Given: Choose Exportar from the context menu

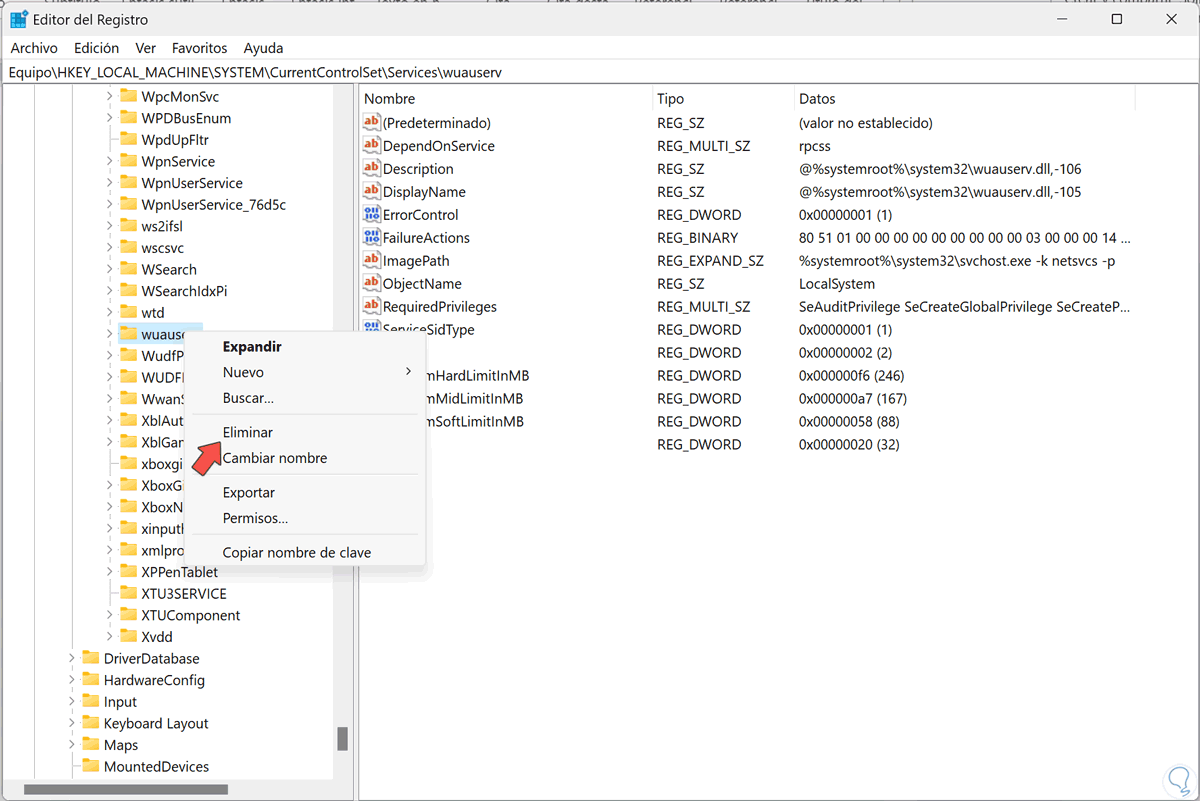Looking at the screenshot, I should [249, 492].
